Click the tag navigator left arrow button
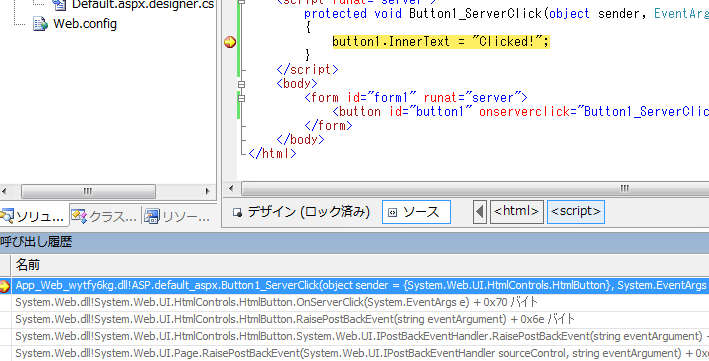 (x=480, y=212)
